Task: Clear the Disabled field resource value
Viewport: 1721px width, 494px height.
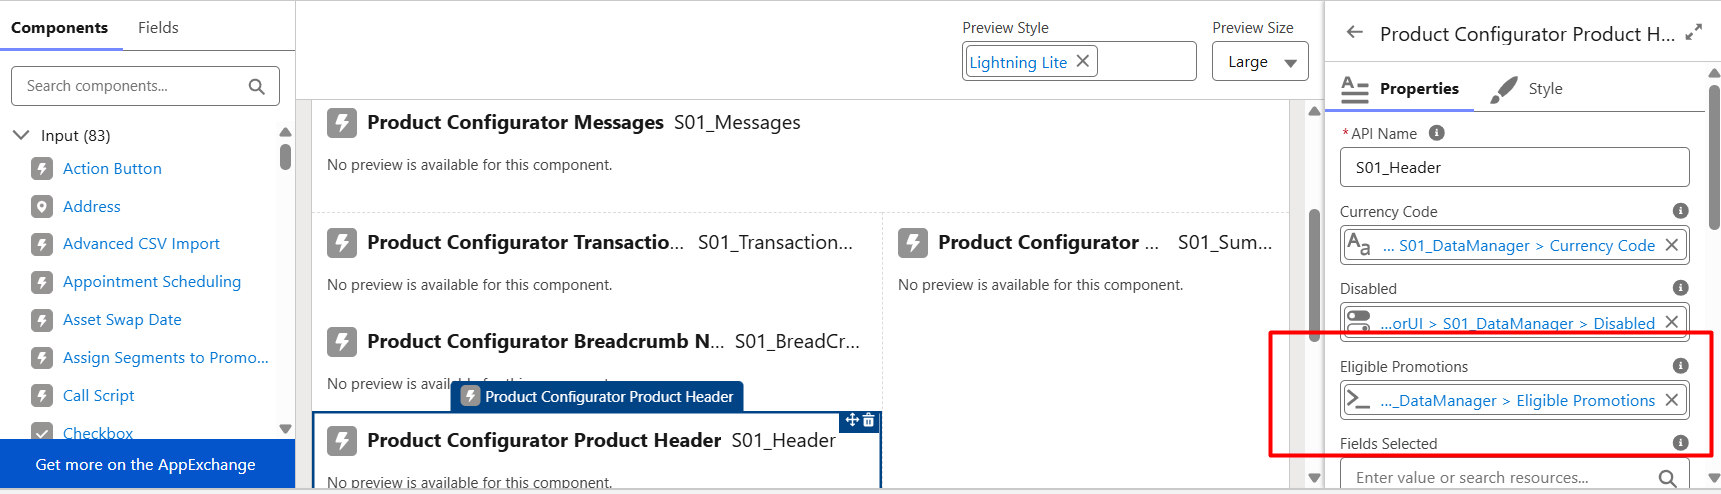Action: (x=1671, y=322)
